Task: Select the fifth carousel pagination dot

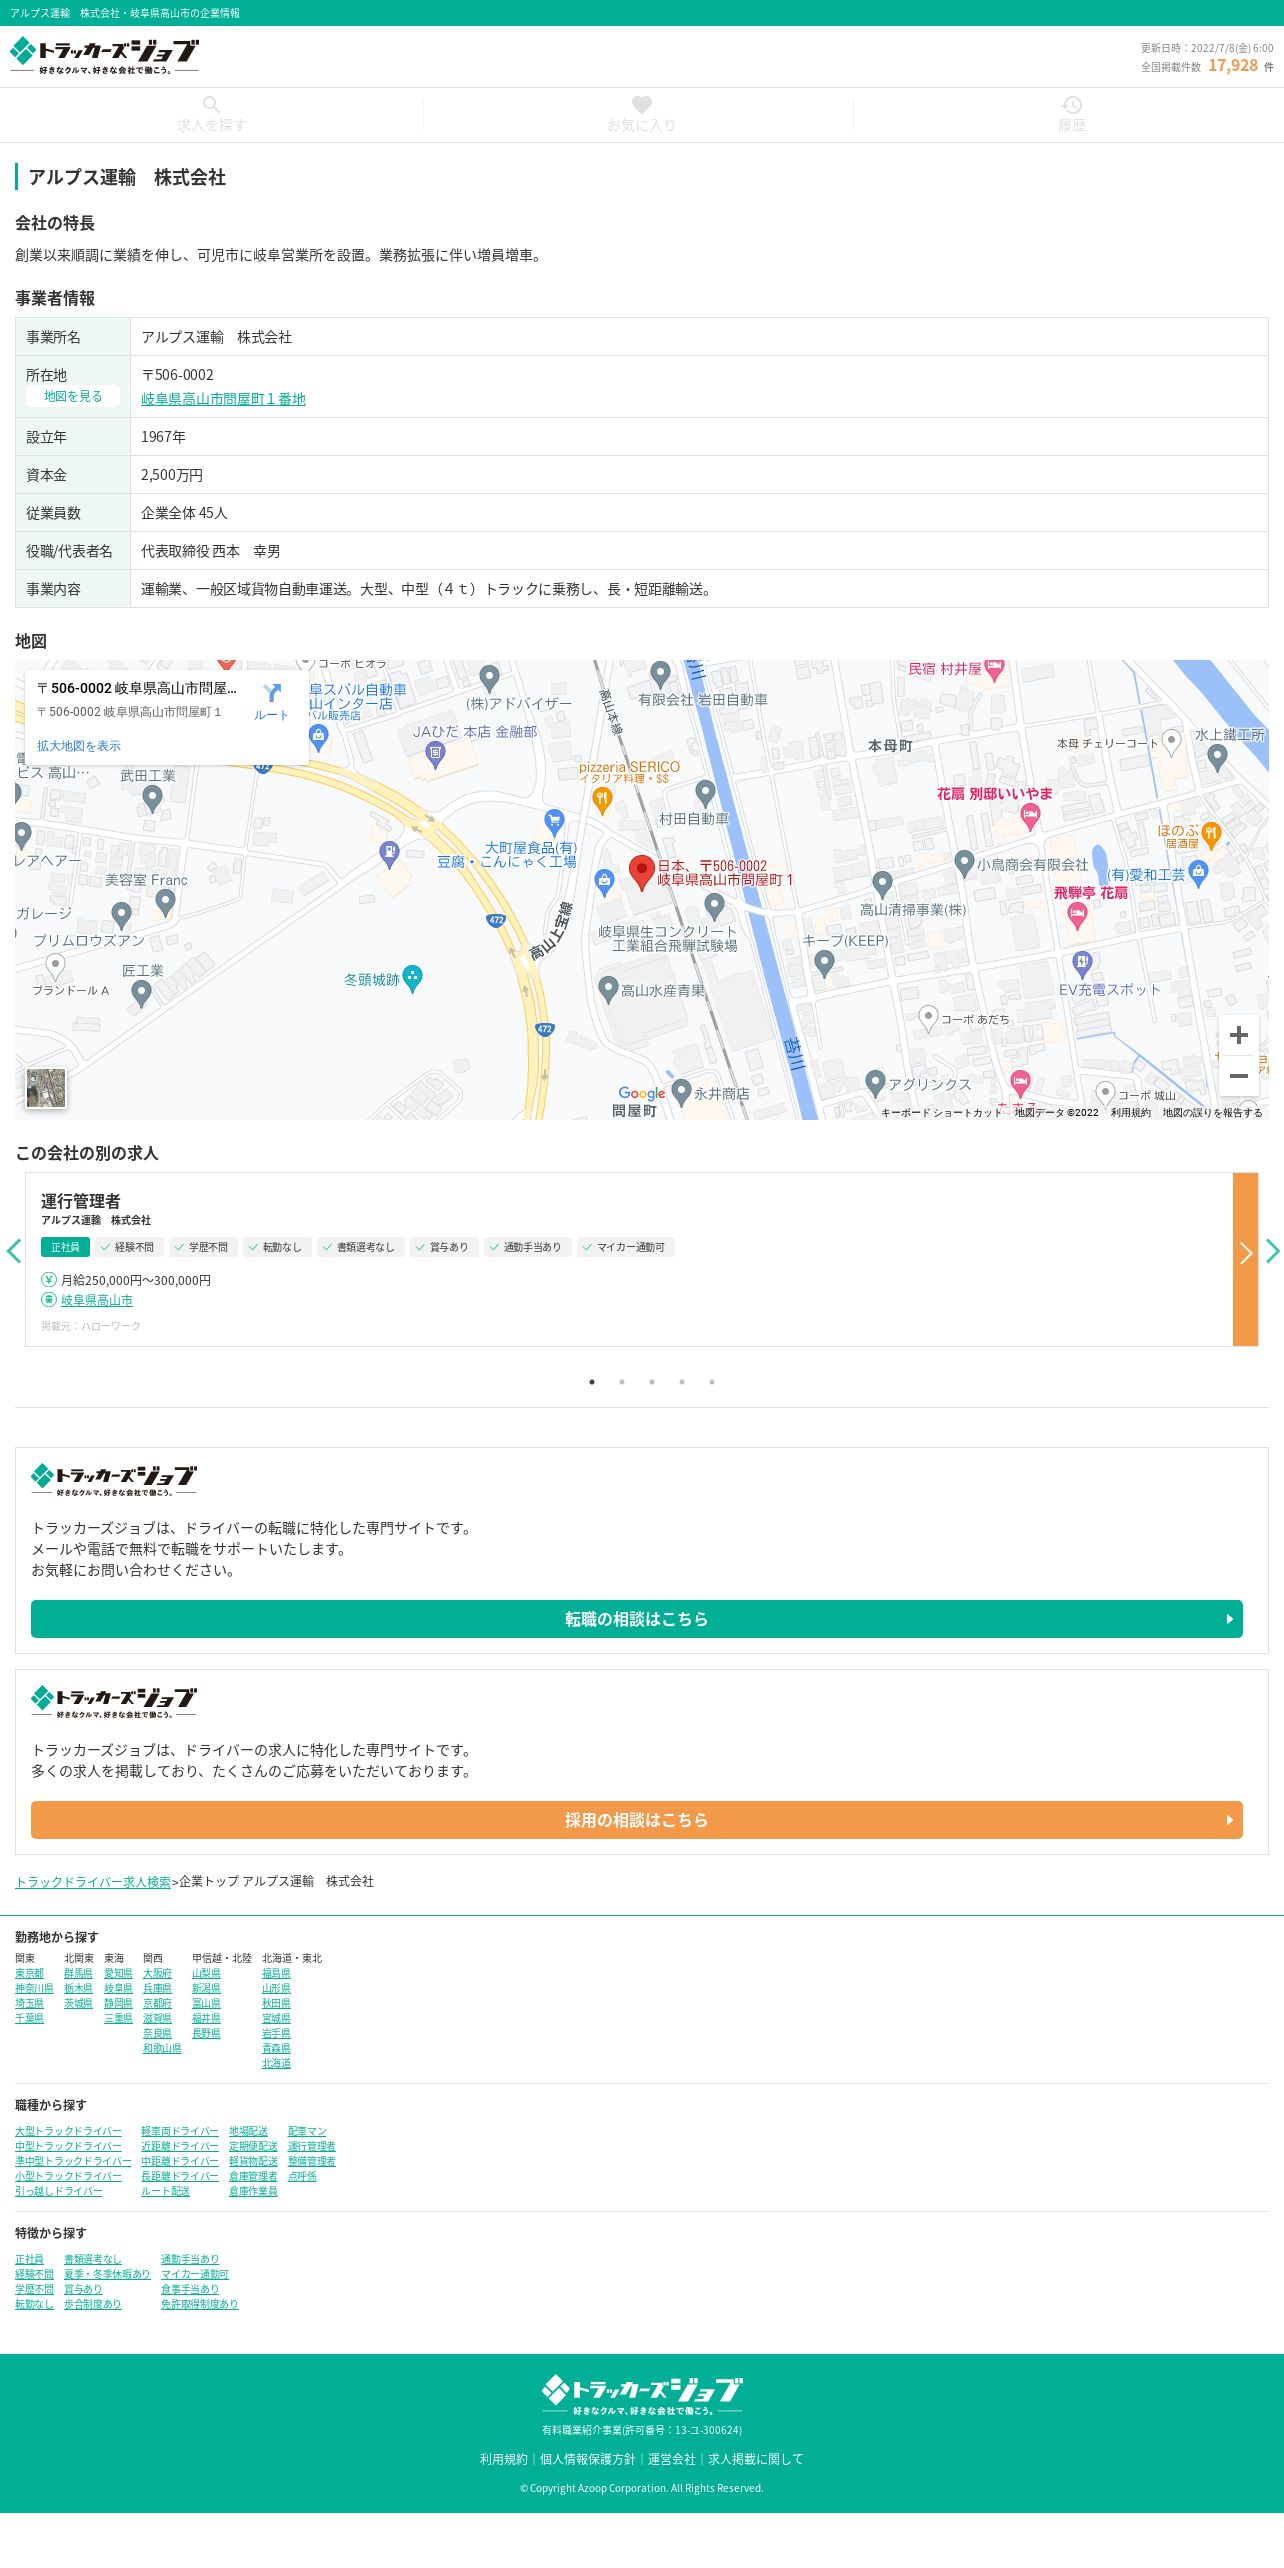Action: 712,1382
